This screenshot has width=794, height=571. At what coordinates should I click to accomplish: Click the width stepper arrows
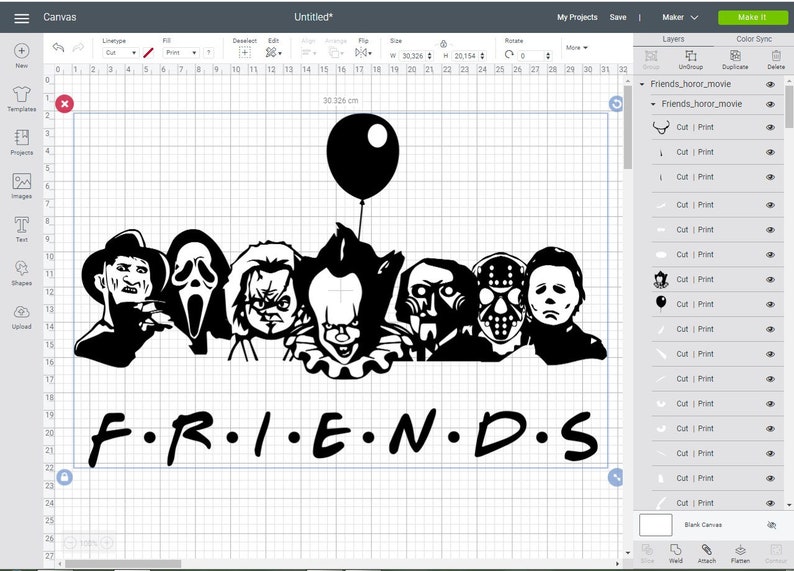click(x=430, y=56)
